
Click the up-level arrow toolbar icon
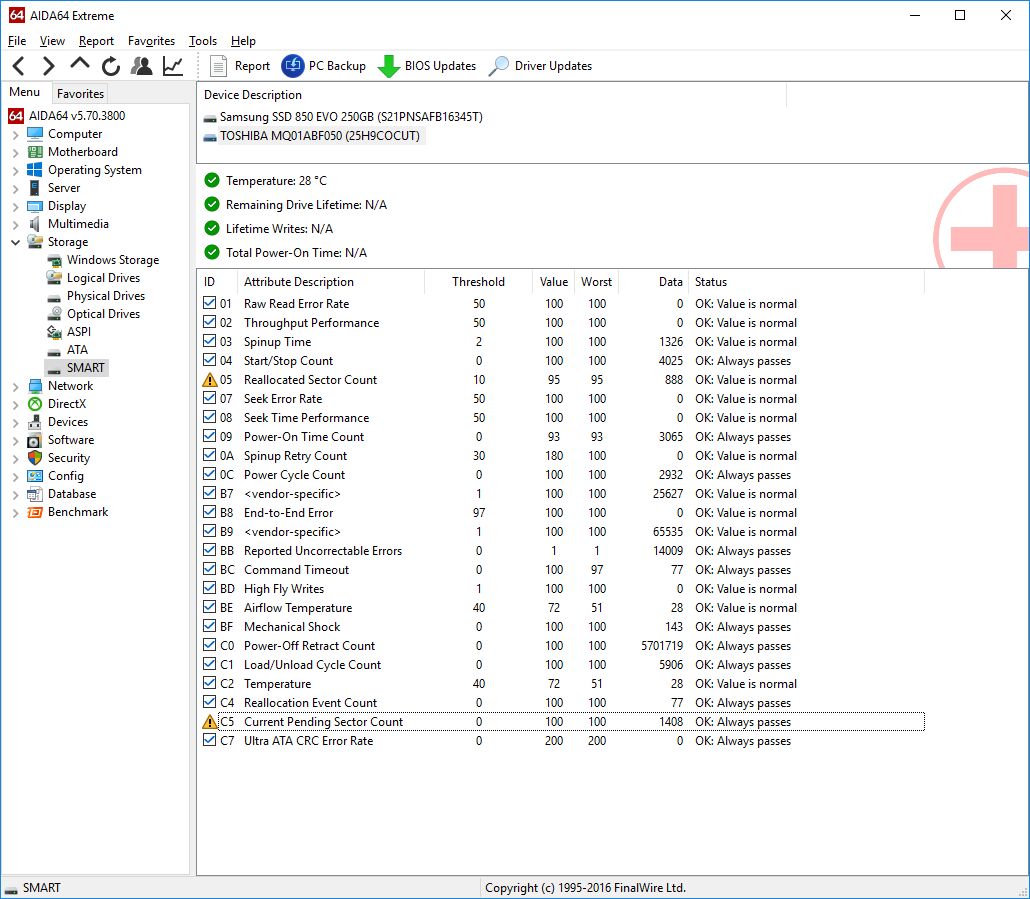[x=79, y=64]
